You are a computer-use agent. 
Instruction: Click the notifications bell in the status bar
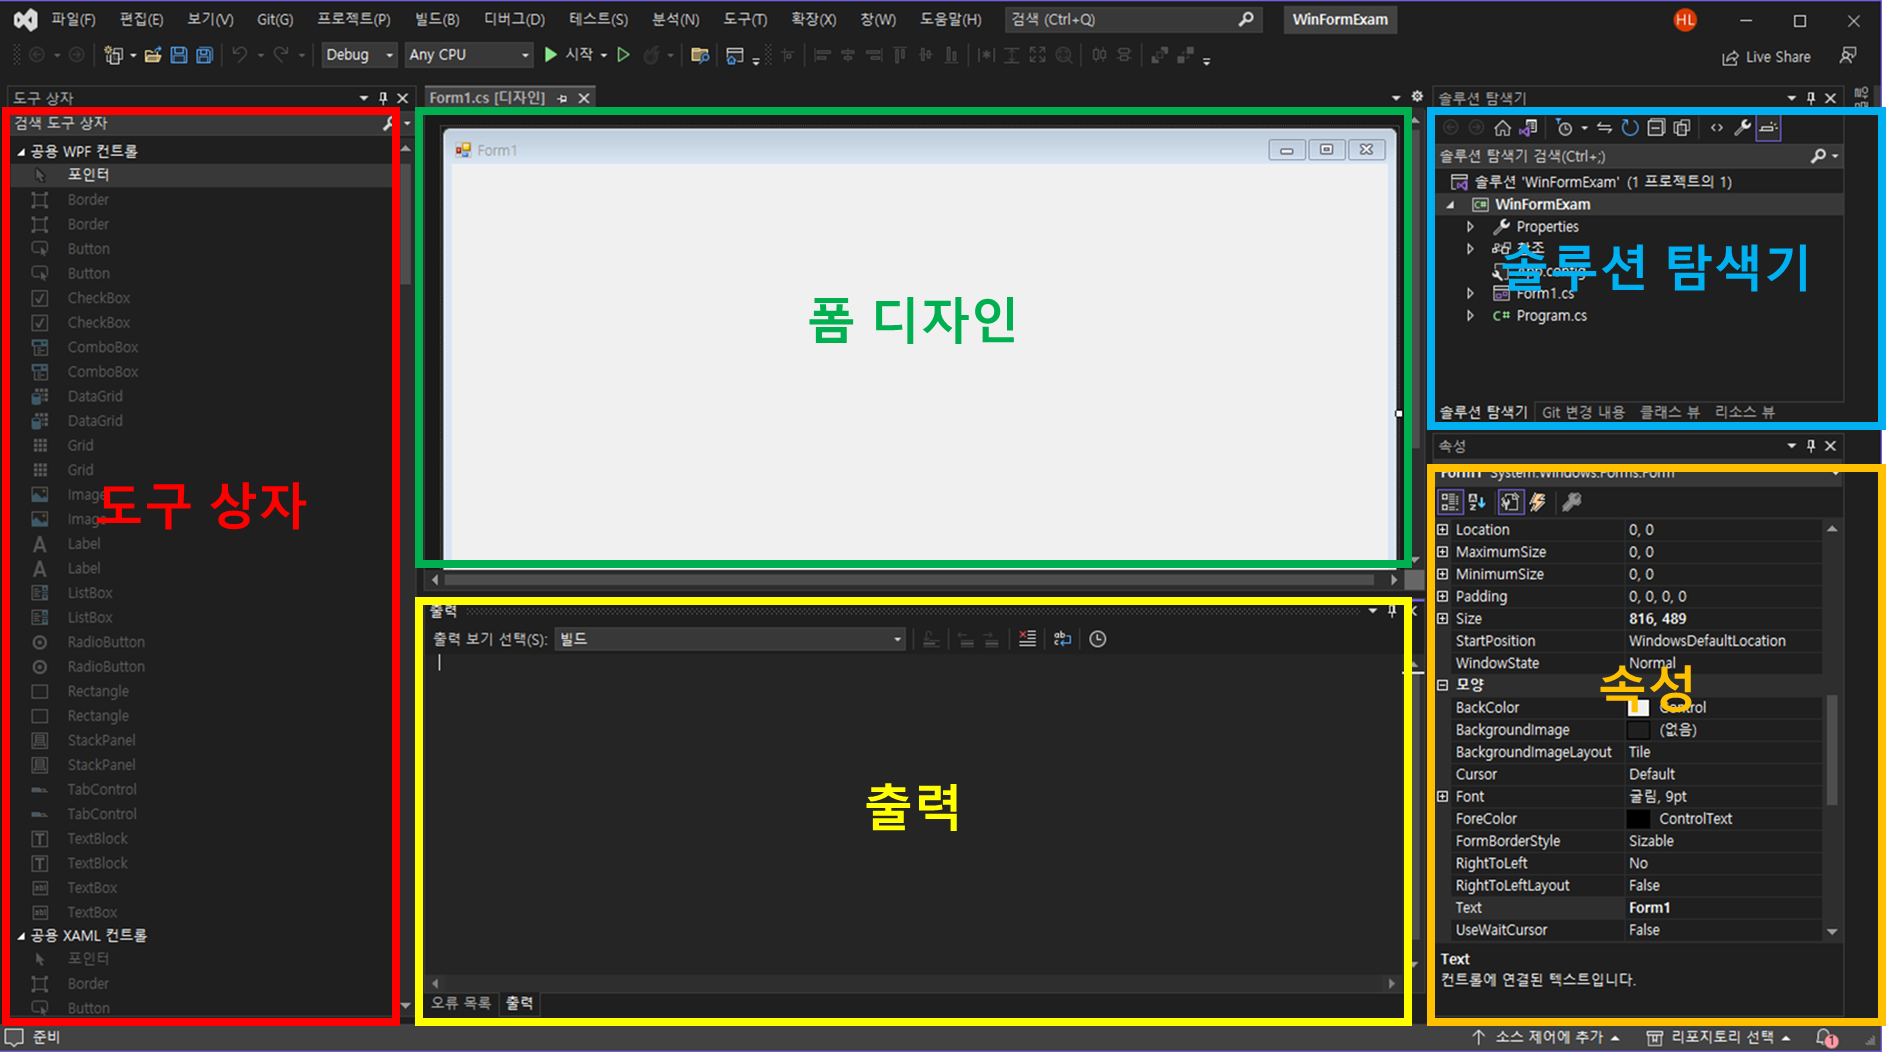pos(1826,1038)
